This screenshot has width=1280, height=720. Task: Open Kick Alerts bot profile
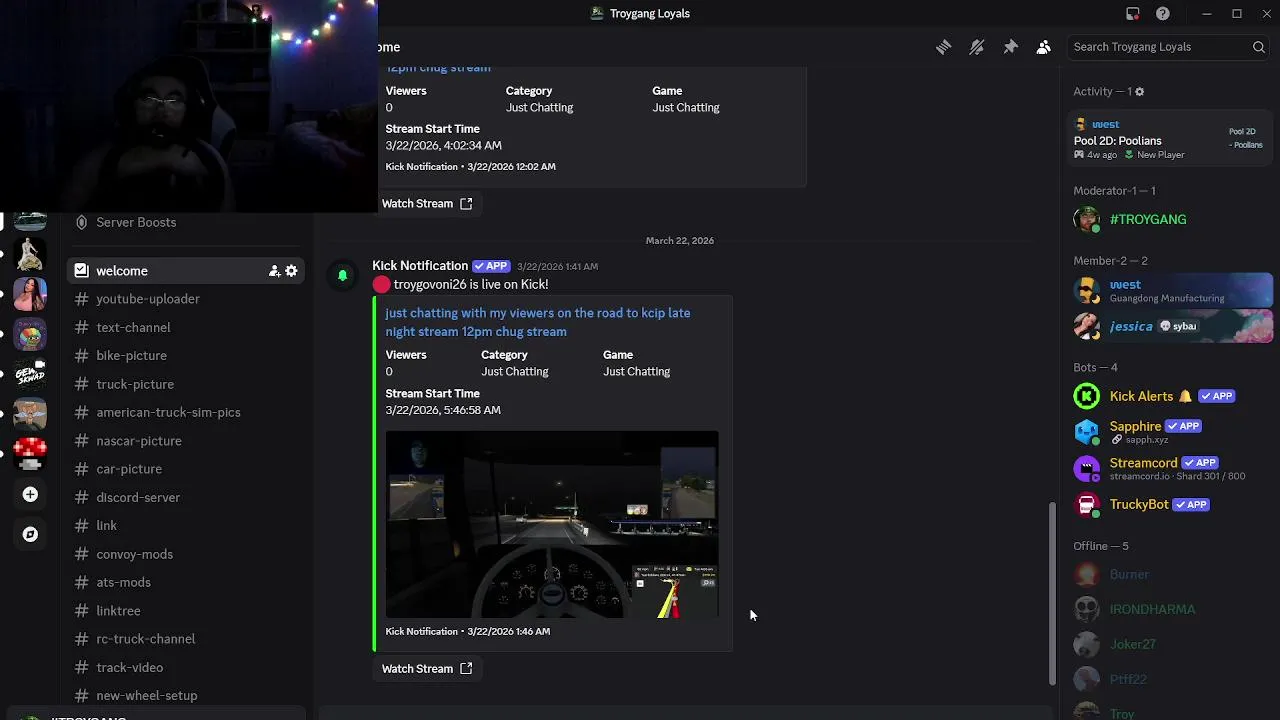point(1172,396)
